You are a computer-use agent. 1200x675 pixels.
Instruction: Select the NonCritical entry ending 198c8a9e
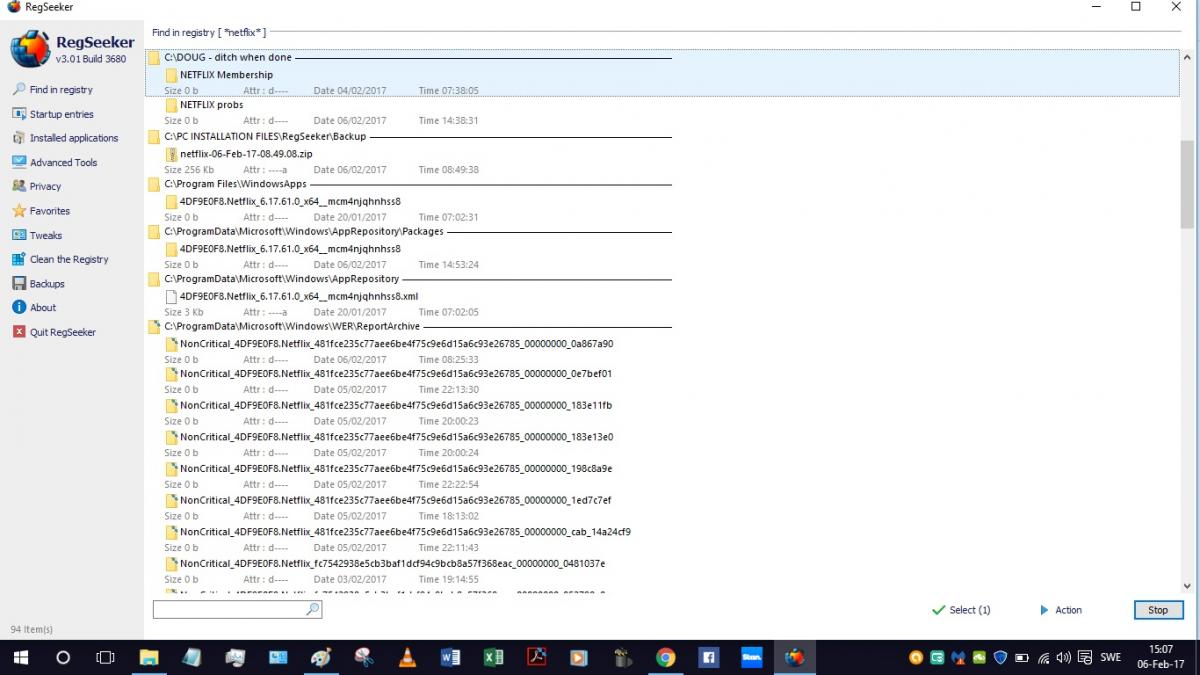click(x=396, y=468)
